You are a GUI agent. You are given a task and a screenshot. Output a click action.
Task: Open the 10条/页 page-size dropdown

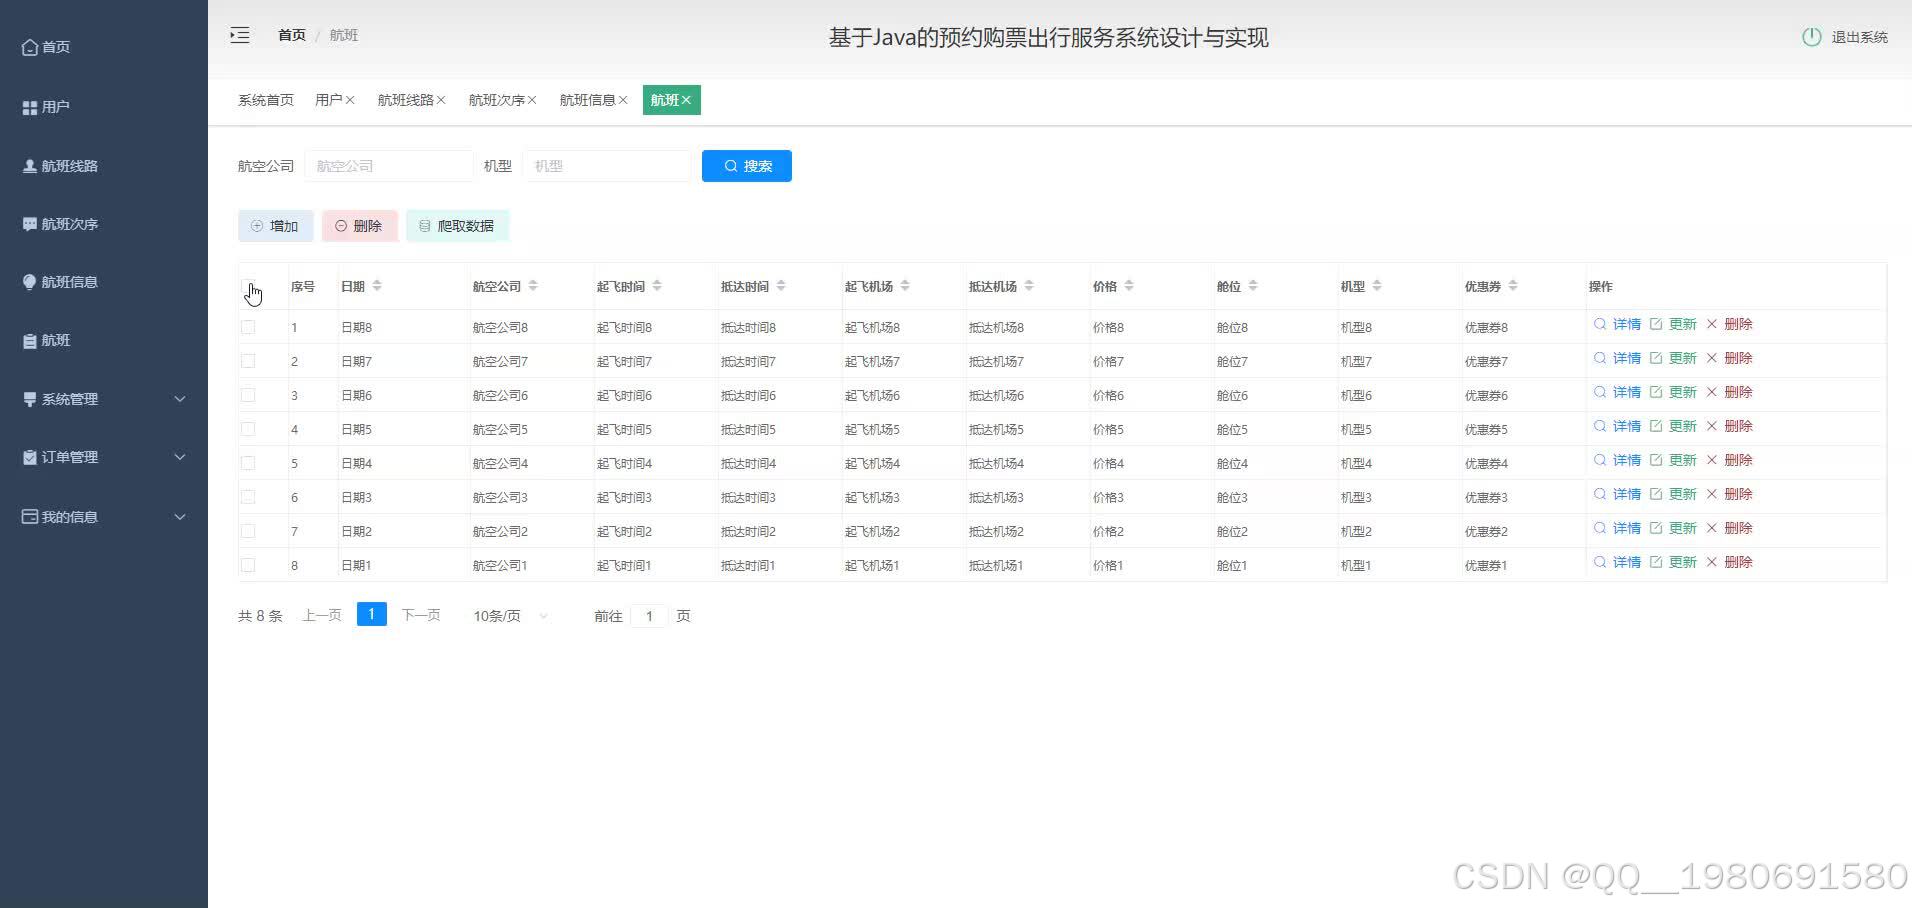(508, 616)
